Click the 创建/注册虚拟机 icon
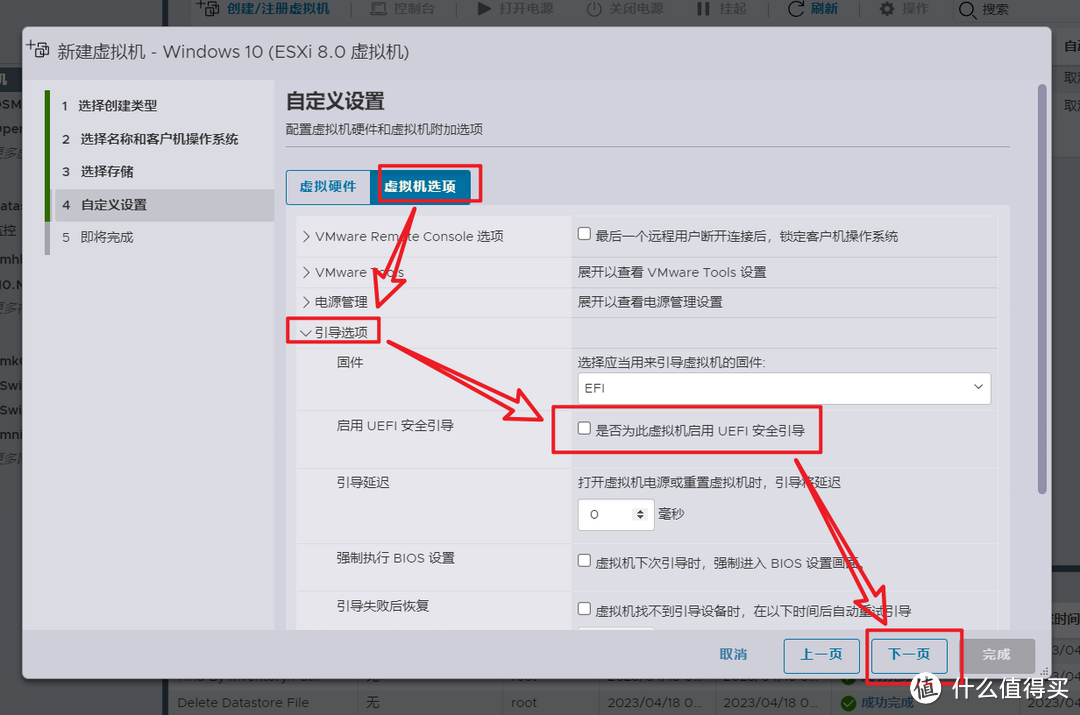 tap(207, 9)
